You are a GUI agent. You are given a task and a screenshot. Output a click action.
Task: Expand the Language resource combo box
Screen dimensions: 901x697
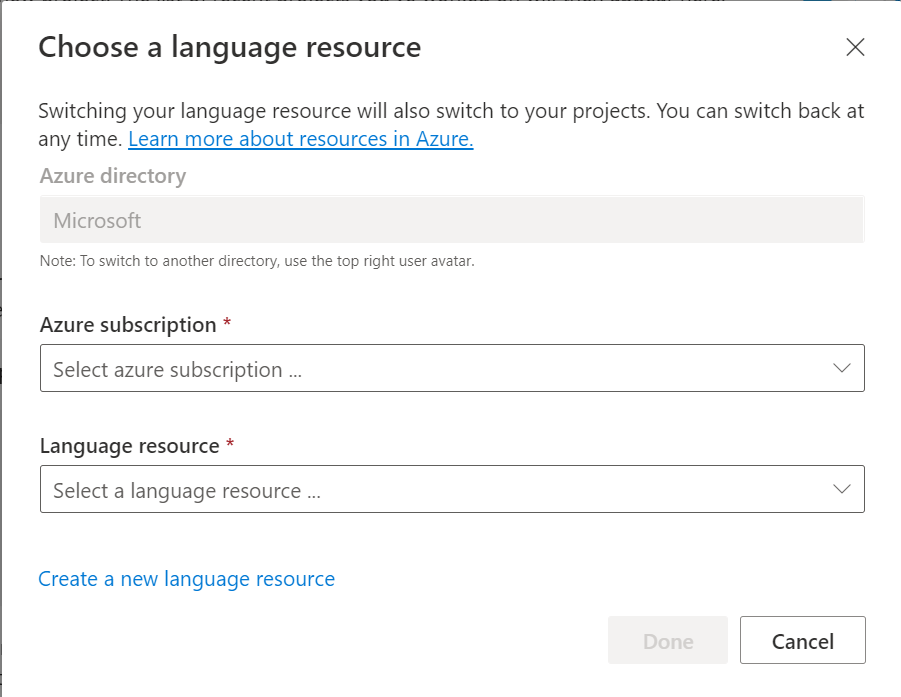(452, 489)
